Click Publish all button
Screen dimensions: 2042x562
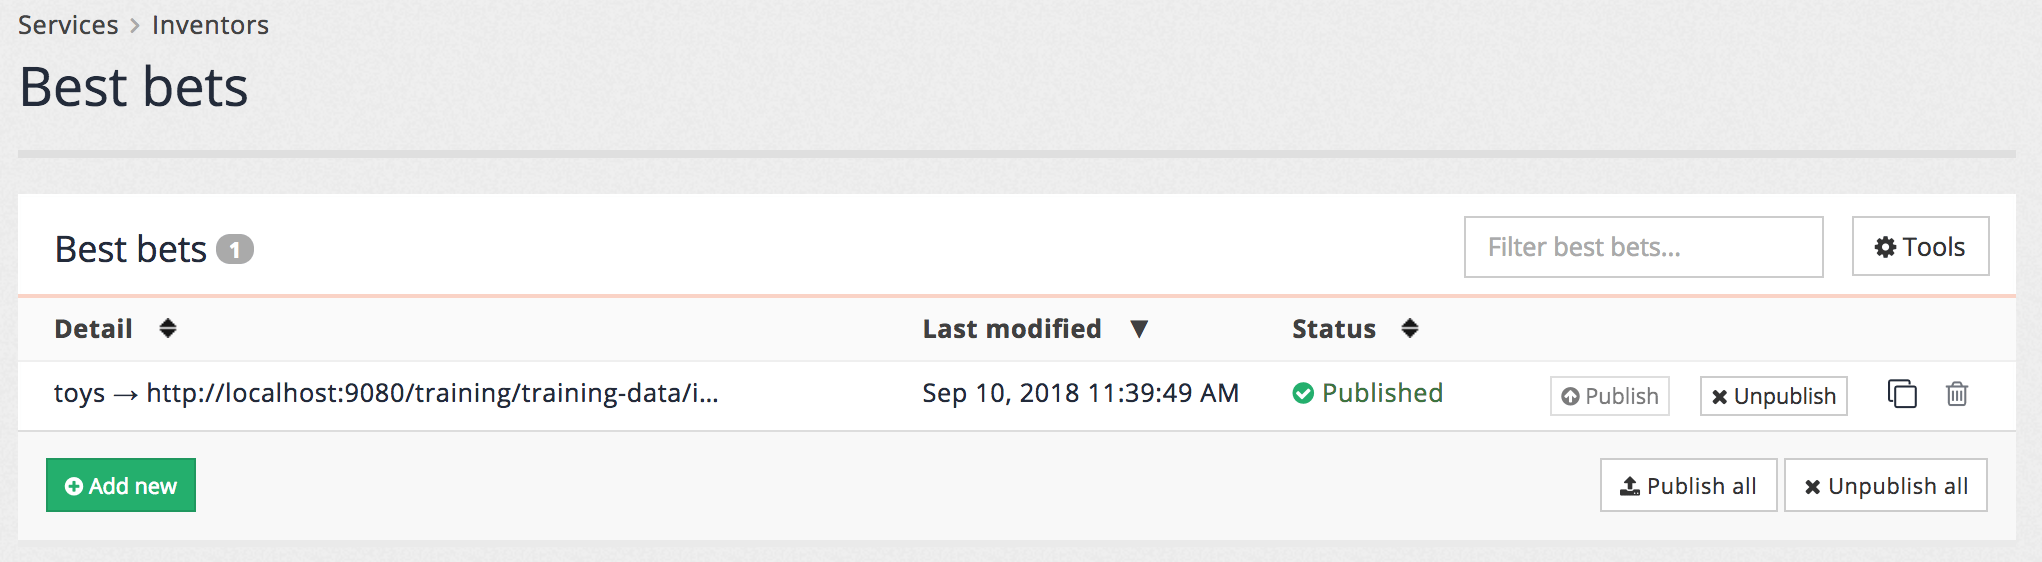pos(1688,486)
